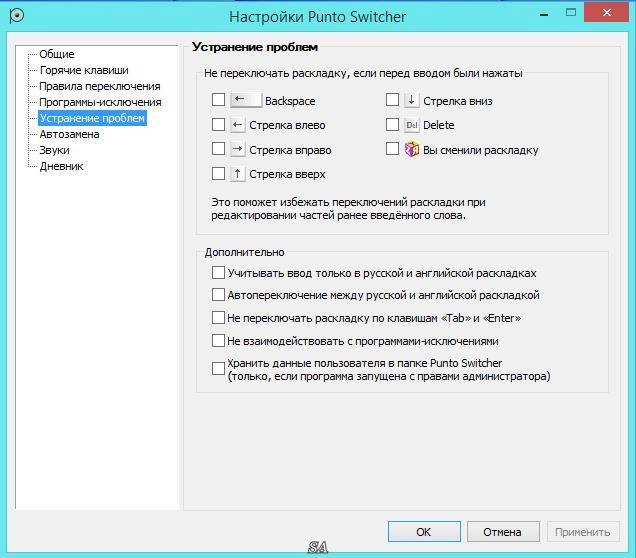Screen dimensions: 636x558
Task: Check Хранить данные пользователя в папке
Action: click(218, 369)
